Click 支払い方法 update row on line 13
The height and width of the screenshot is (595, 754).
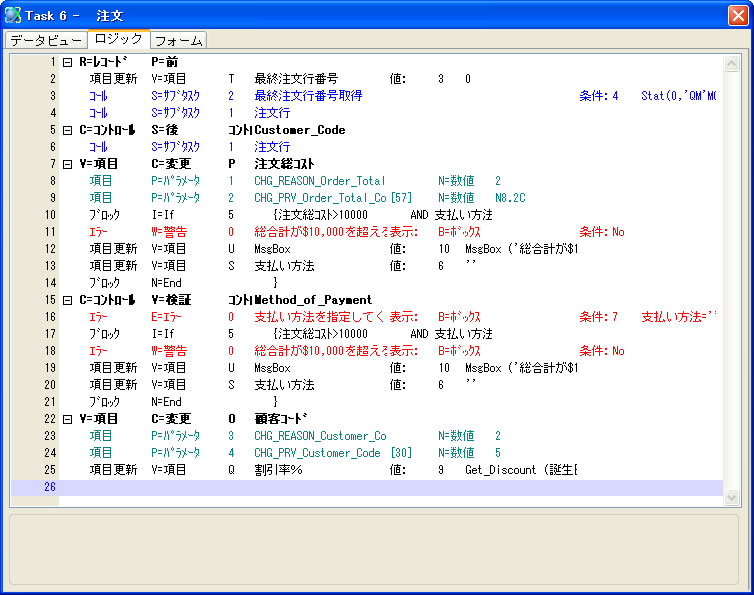click(367, 266)
